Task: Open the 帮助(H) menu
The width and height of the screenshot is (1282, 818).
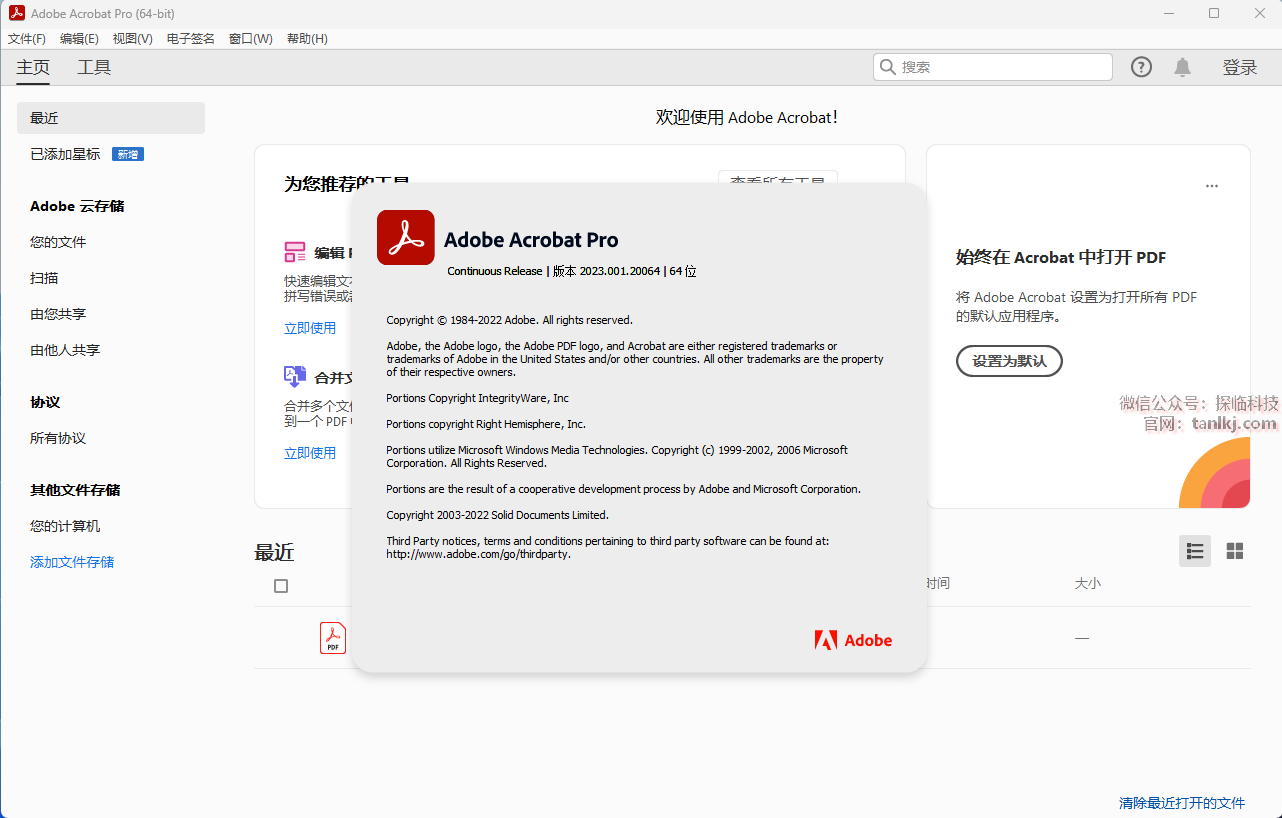Action: coord(307,39)
